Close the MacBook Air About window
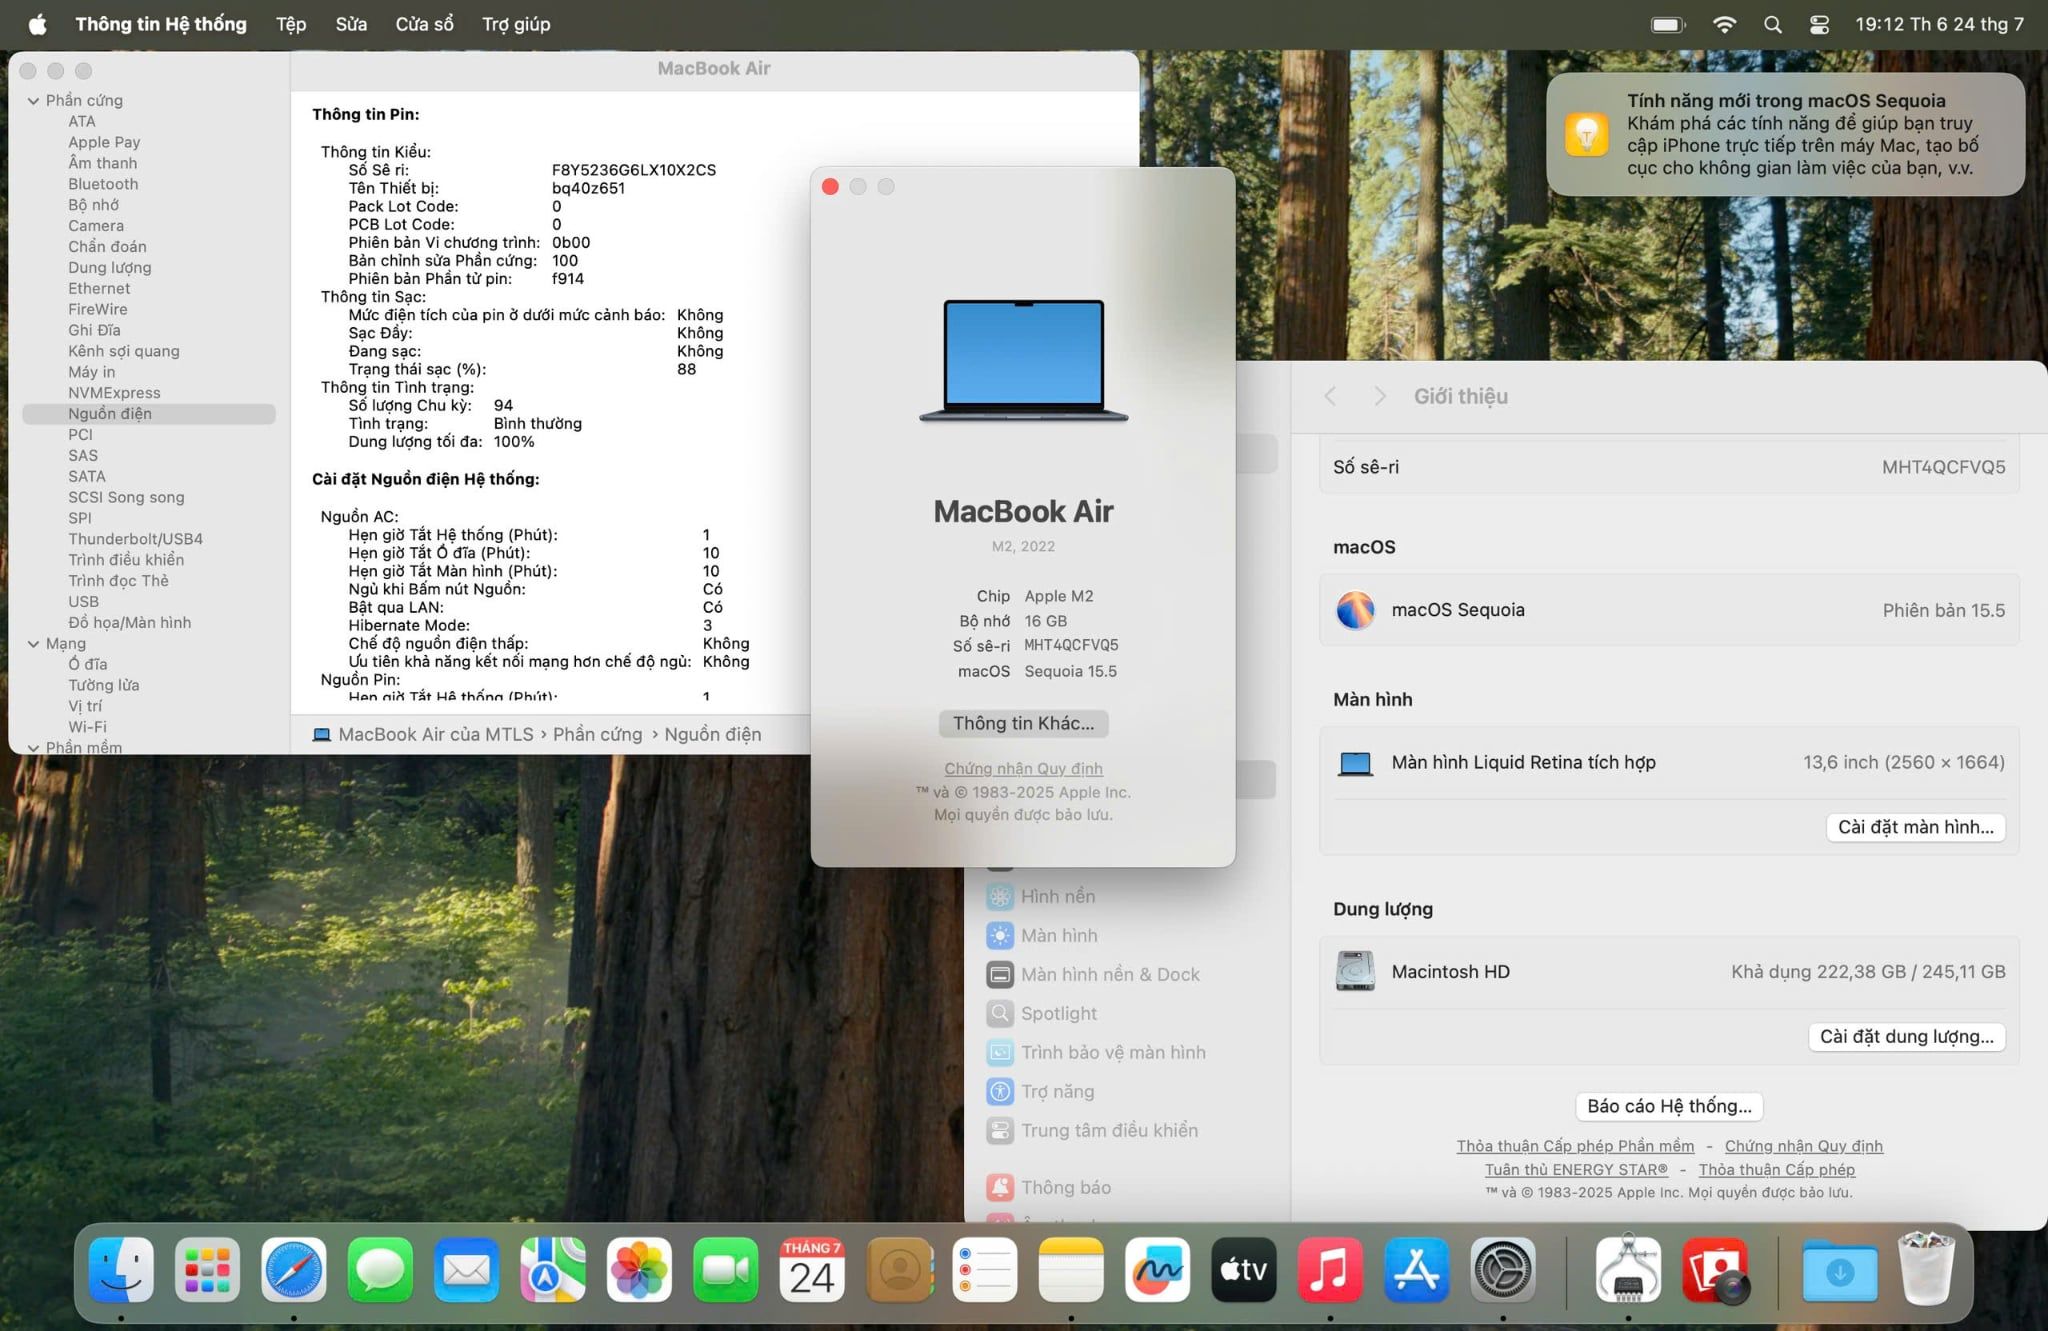Screen dimensions: 2048x1331 (830, 187)
